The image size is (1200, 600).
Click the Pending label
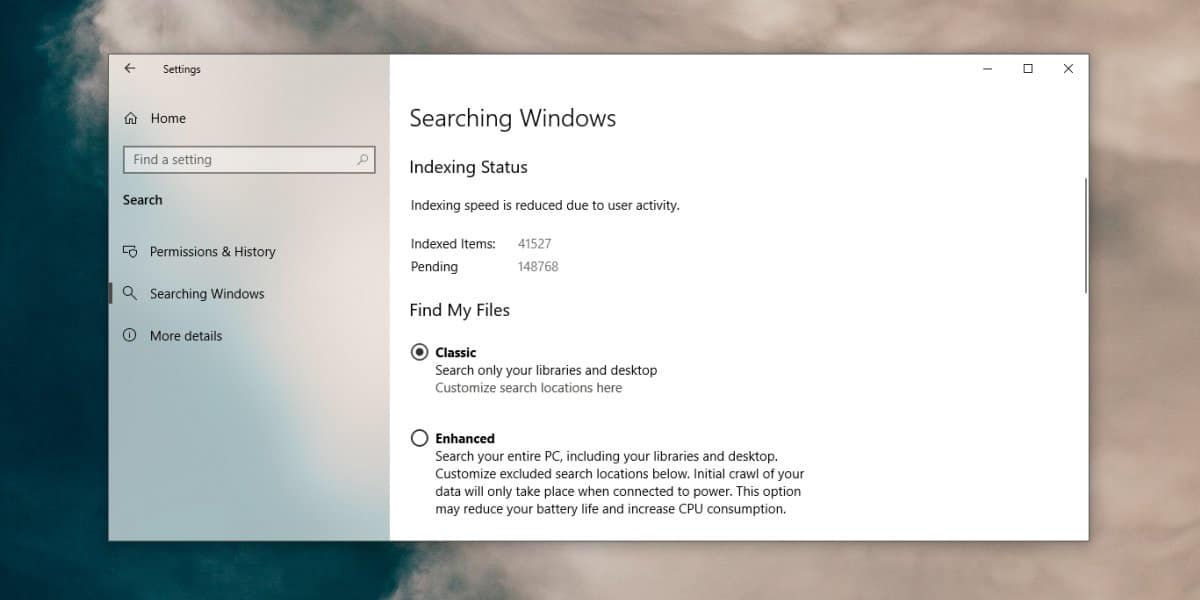click(434, 267)
